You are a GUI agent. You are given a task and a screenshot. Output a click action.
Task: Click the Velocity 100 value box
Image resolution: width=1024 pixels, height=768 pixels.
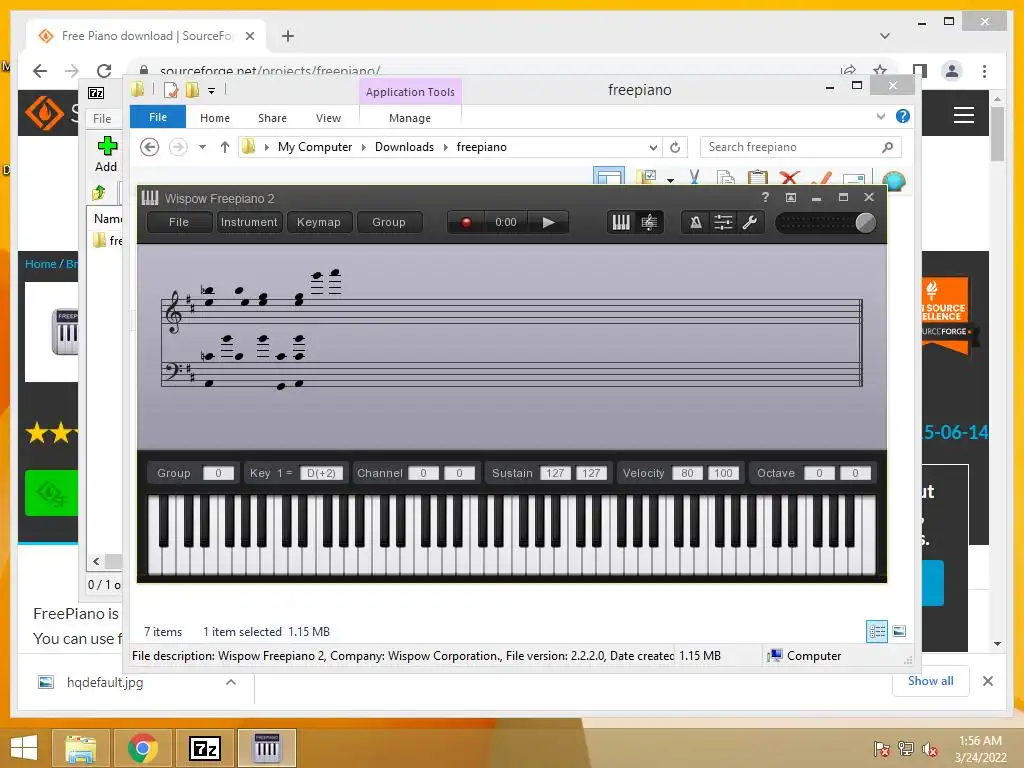(x=723, y=473)
